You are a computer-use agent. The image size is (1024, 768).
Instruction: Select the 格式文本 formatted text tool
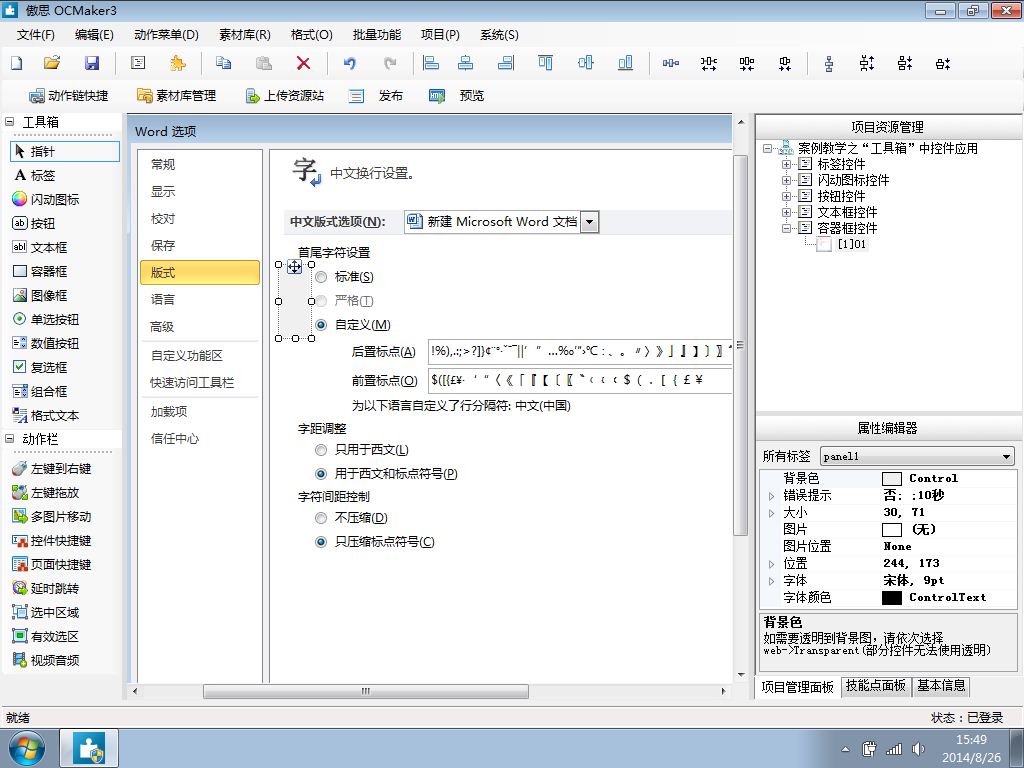46,416
